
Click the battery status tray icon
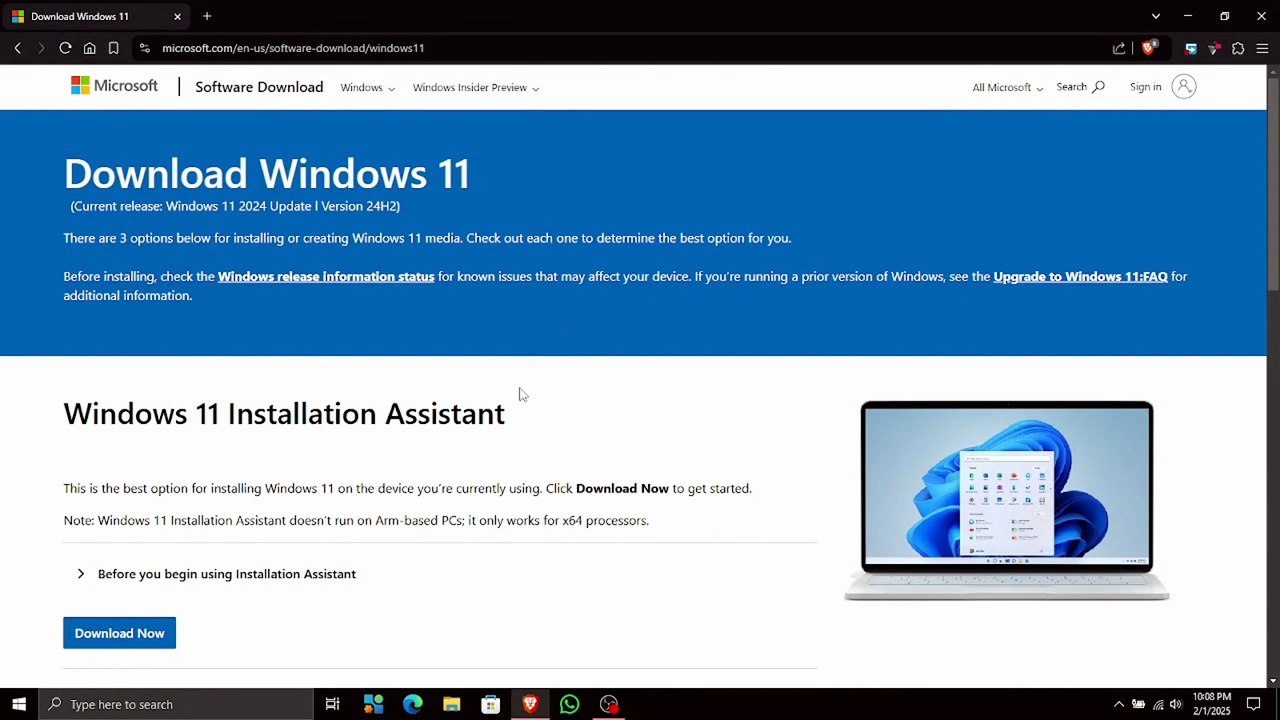(1138, 704)
